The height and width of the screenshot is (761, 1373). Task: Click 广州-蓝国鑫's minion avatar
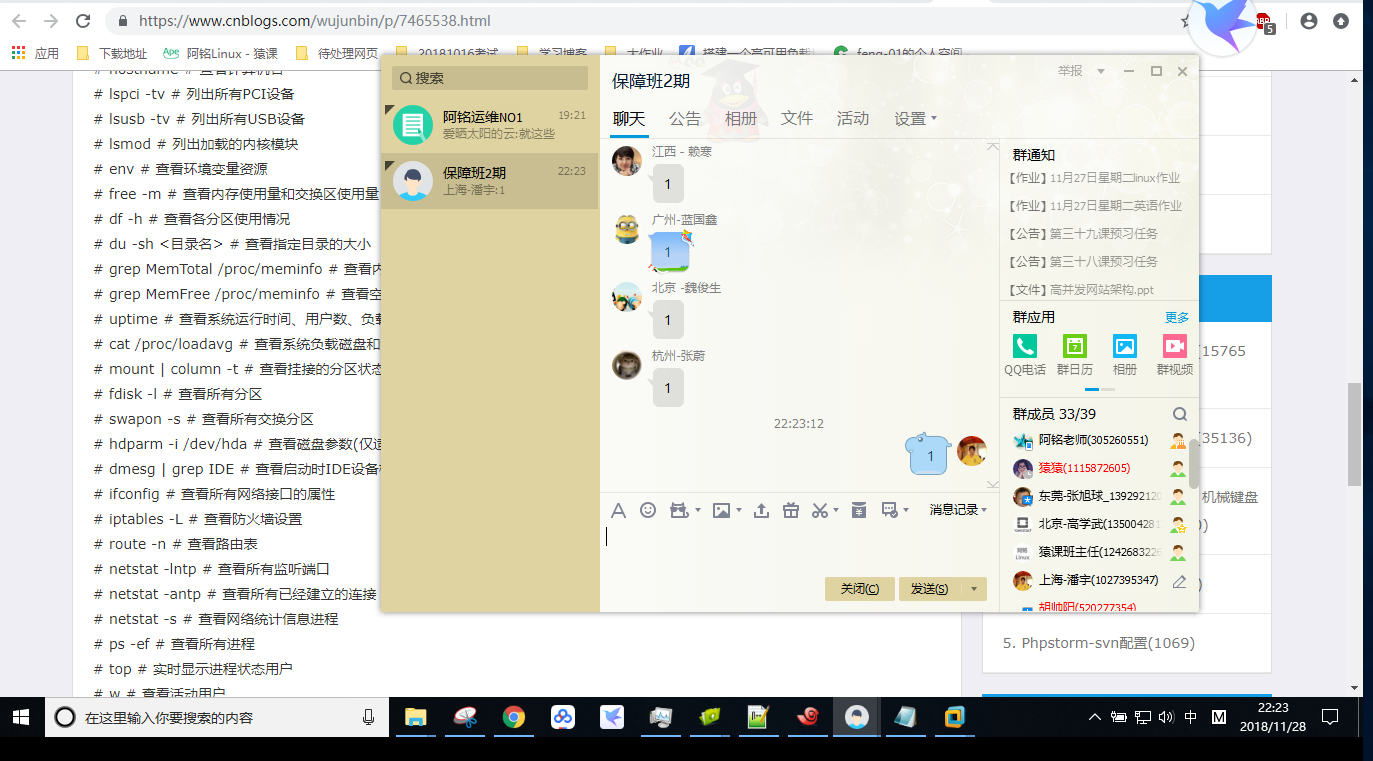627,229
